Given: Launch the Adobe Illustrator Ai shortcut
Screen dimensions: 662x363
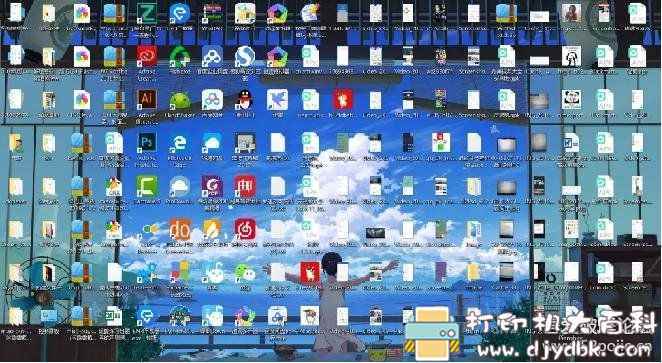Looking at the screenshot, I should [147, 99].
